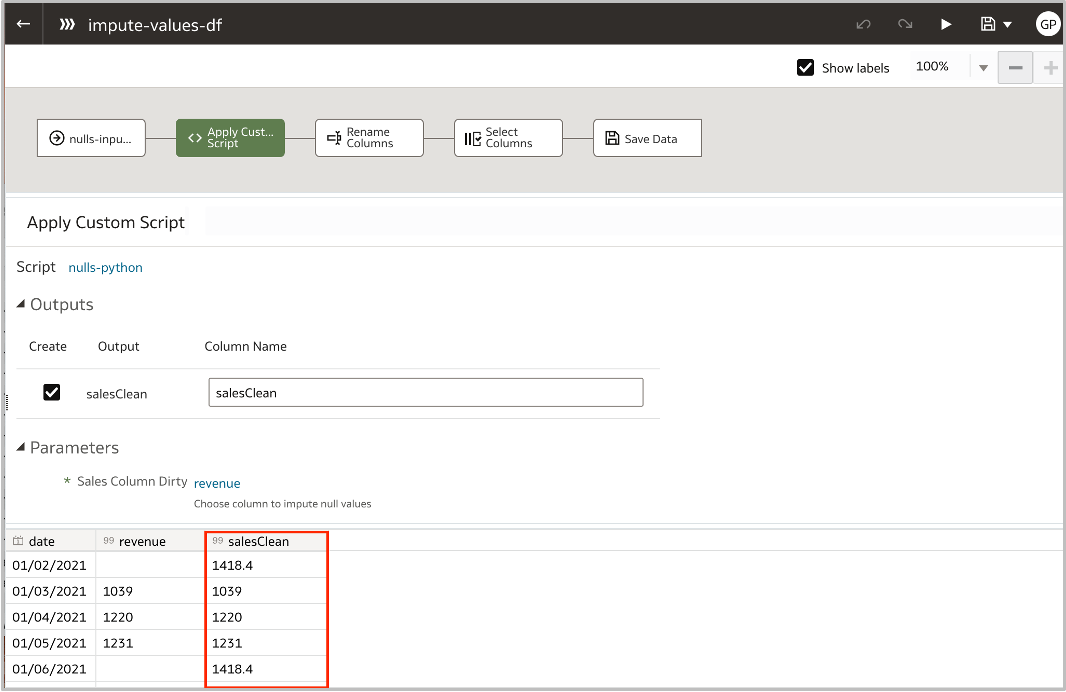Click the Redo icon

click(x=903, y=23)
